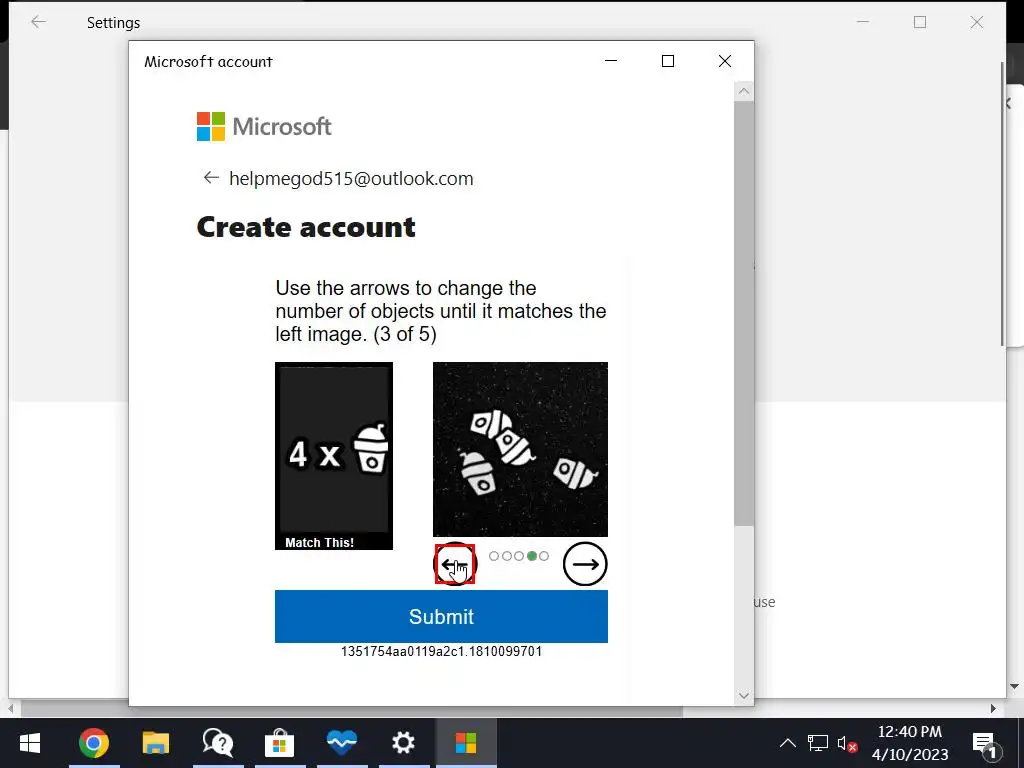Open the Get Help taskbar icon

[217, 743]
